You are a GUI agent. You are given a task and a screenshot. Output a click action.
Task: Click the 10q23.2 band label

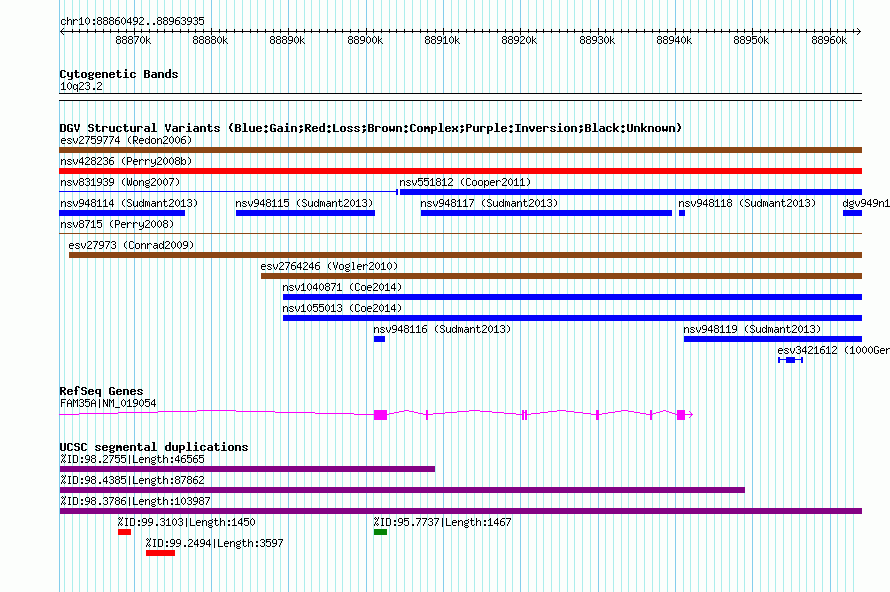pos(81,86)
